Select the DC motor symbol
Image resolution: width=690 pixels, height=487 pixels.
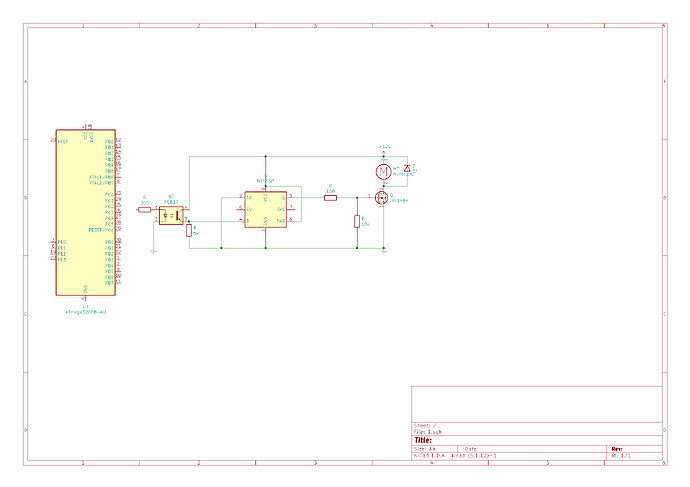(x=383, y=172)
